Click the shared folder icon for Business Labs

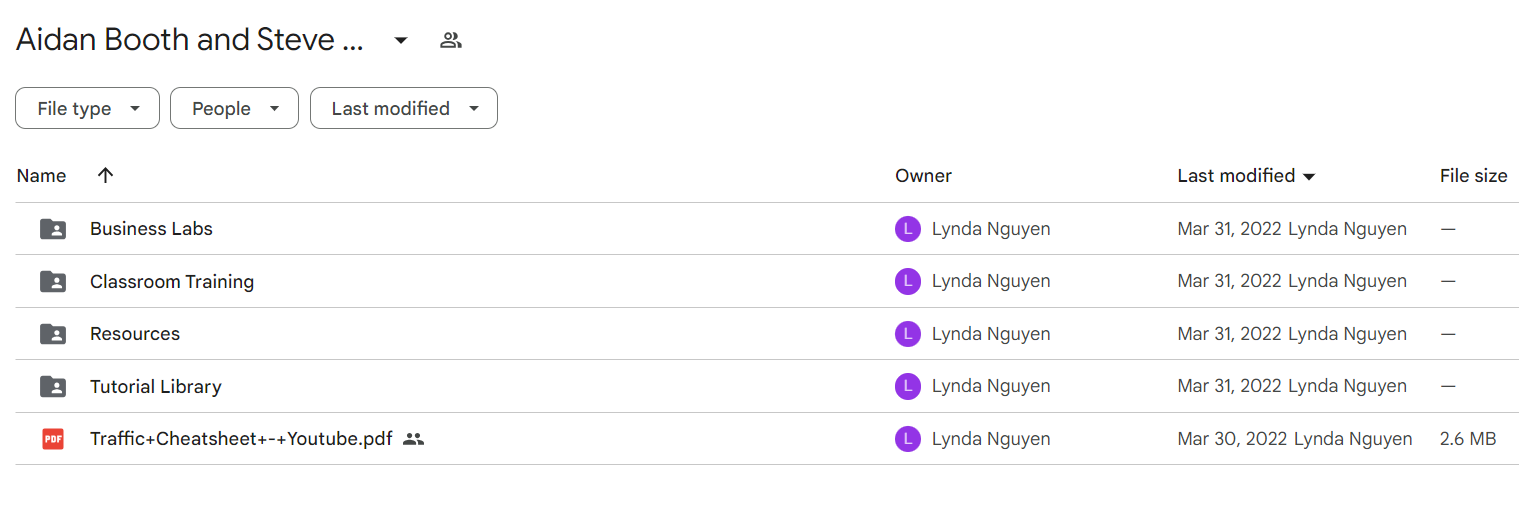point(53,229)
